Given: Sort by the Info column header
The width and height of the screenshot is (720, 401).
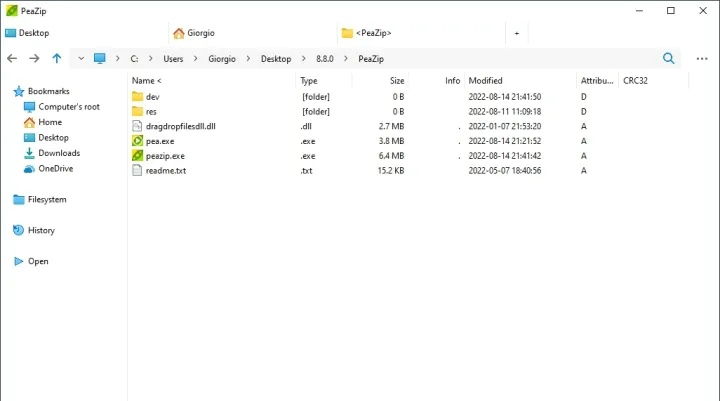Looking at the screenshot, I should point(452,80).
